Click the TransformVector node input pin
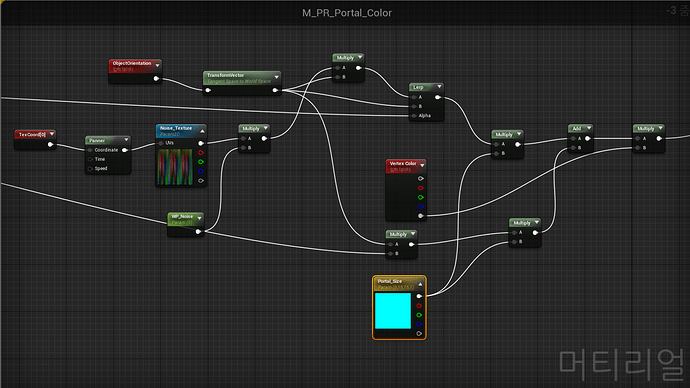 (208, 91)
